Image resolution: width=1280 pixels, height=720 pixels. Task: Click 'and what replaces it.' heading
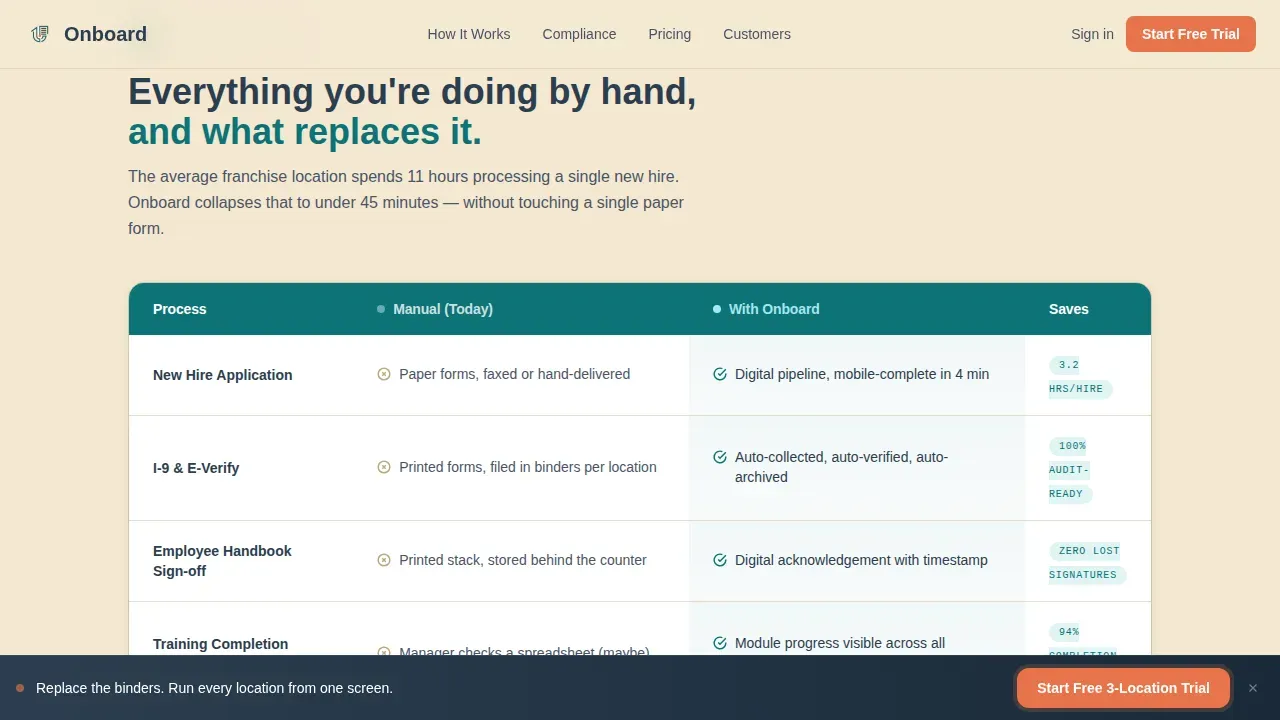pyautogui.click(x=305, y=132)
